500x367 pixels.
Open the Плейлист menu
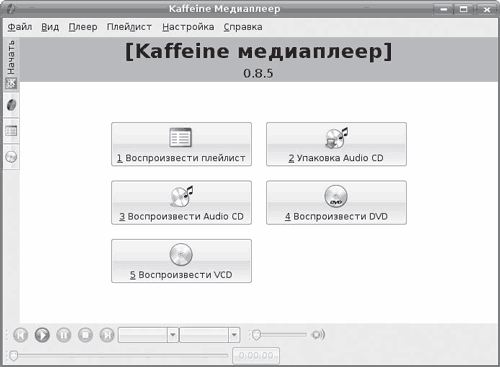click(129, 27)
